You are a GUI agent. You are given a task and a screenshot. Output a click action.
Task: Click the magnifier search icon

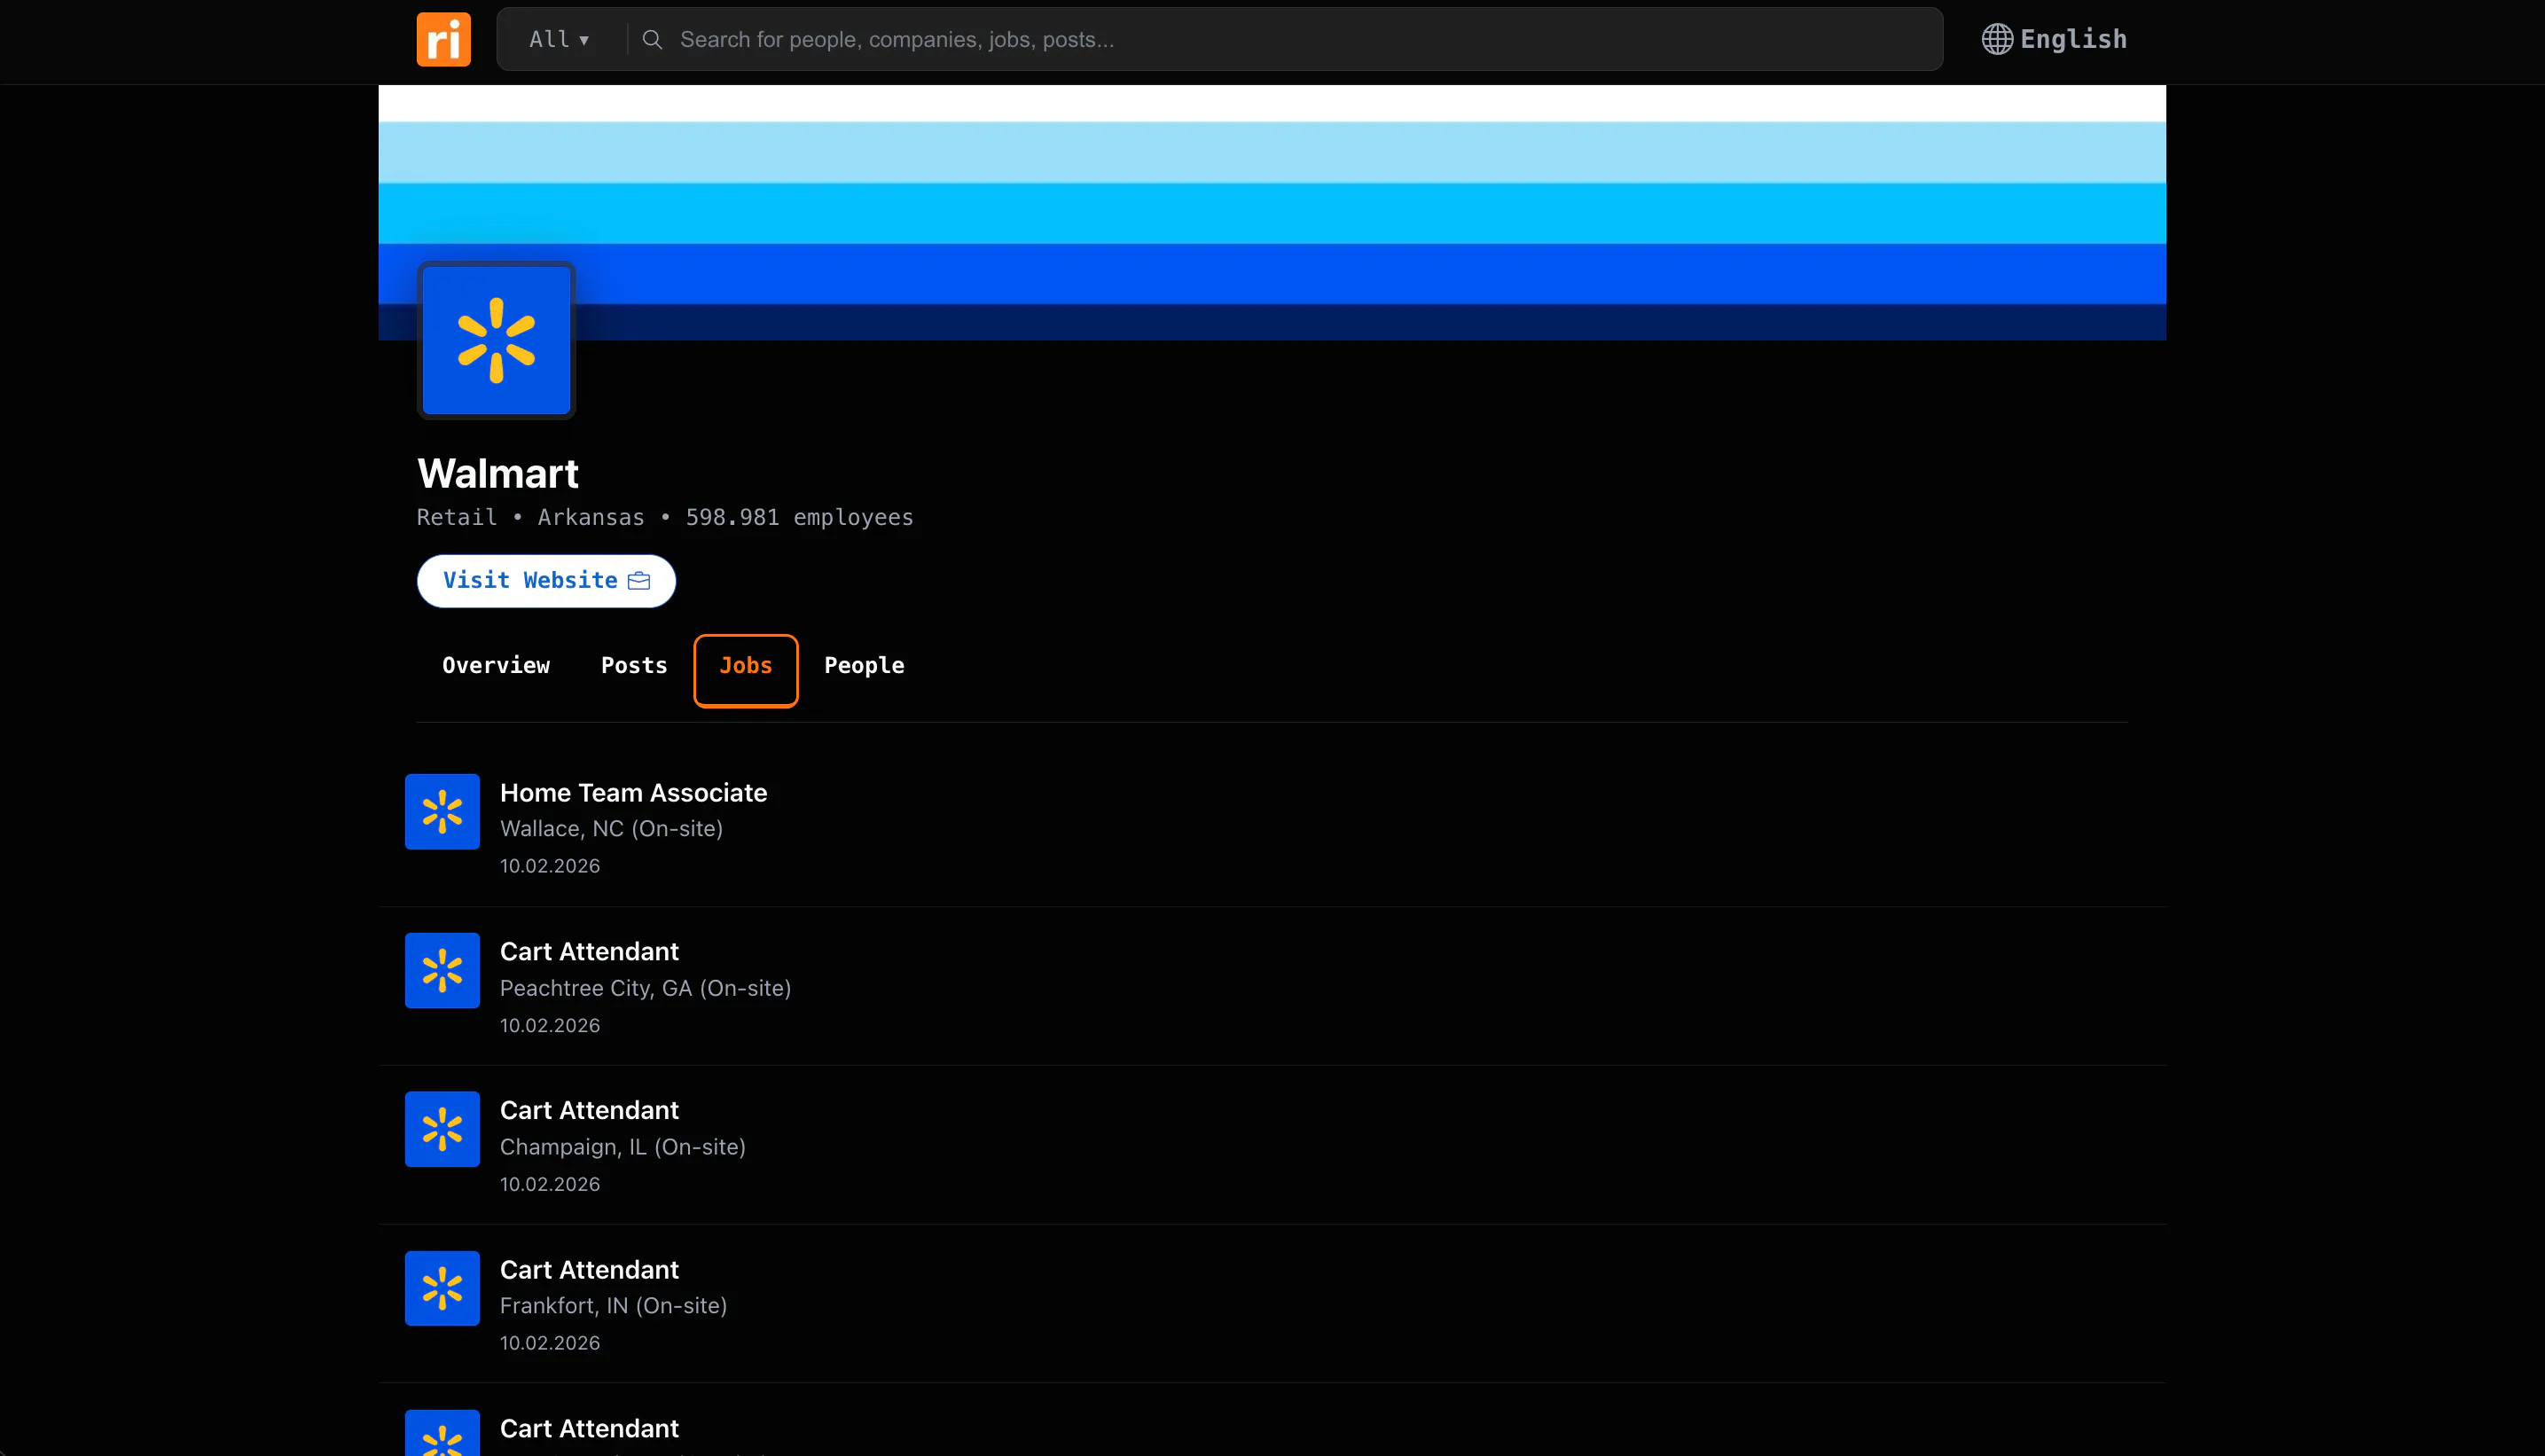tap(652, 39)
